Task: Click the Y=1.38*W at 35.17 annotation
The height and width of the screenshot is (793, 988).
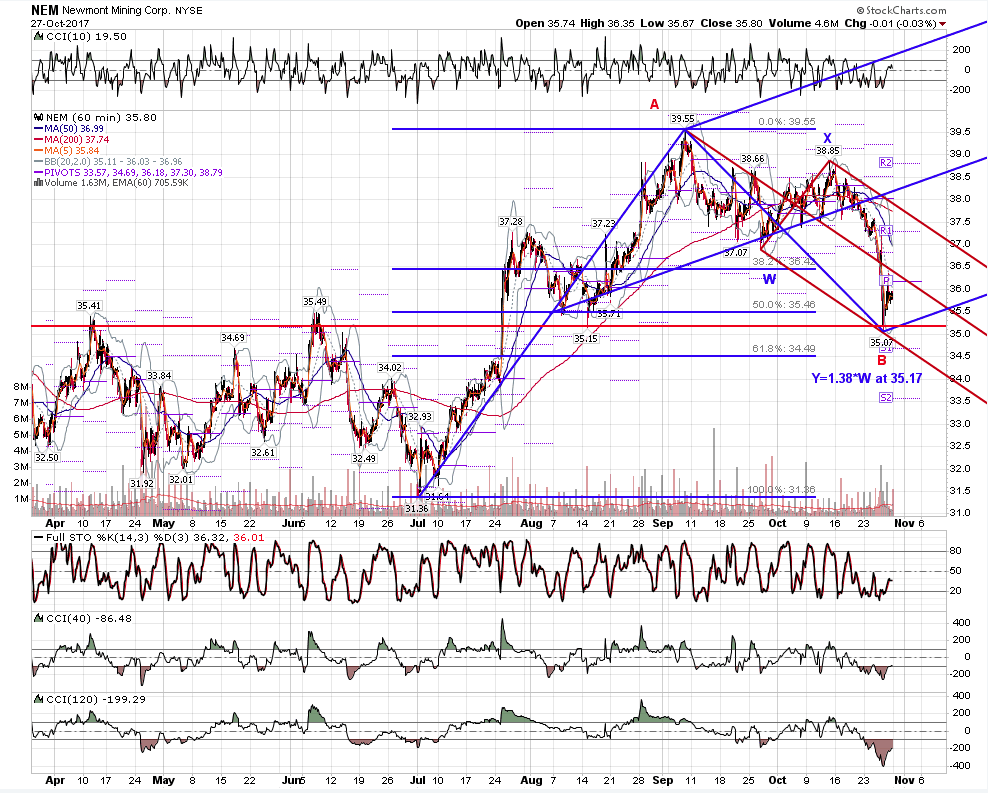Action: pyautogui.click(x=866, y=379)
